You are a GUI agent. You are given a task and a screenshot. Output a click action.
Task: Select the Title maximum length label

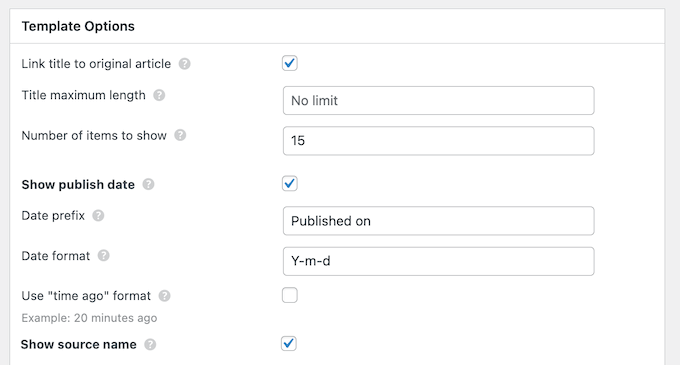coord(84,95)
